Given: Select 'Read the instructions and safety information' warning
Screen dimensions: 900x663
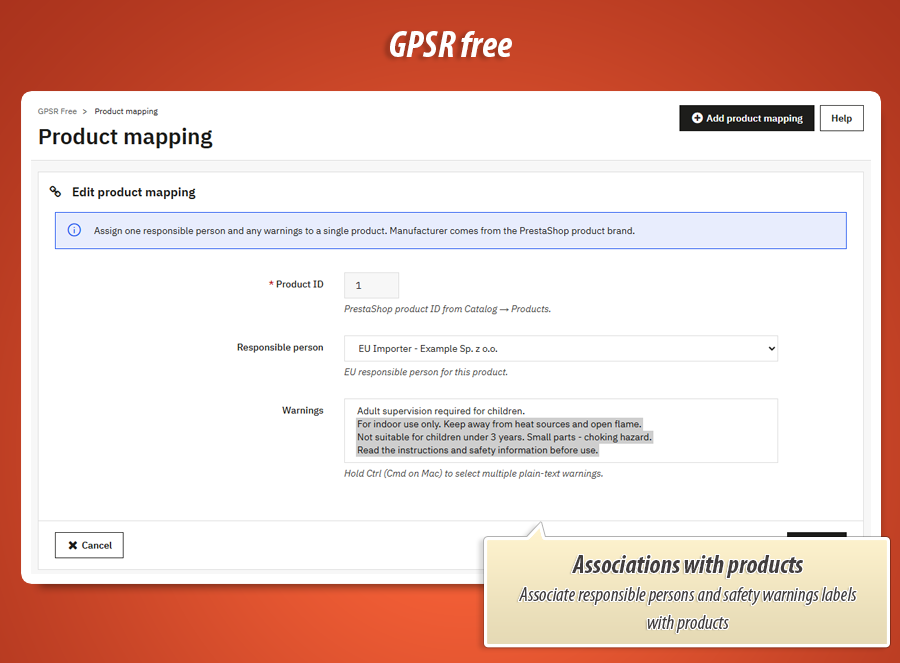Looking at the screenshot, I should click(x=478, y=450).
